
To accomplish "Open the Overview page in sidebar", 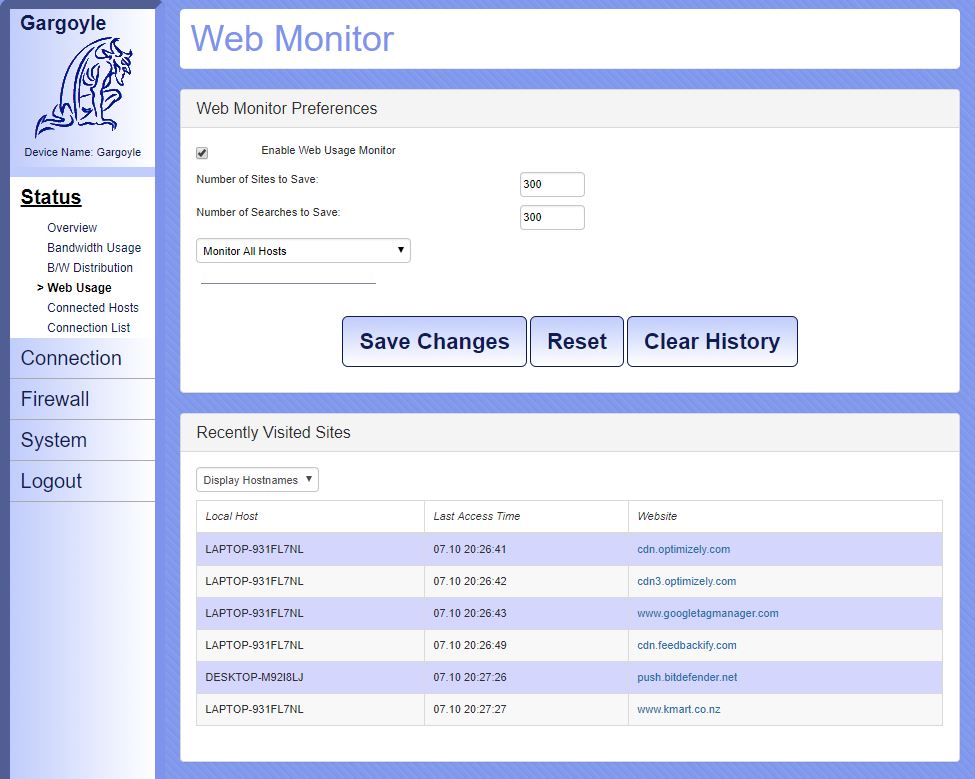I will pos(72,228).
